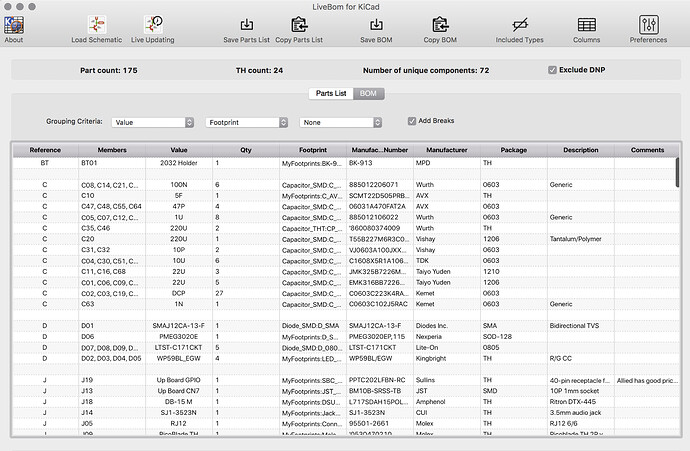Select the Allied has good pric... comment cell
Image resolution: width=690 pixels, height=451 pixels.
(647, 380)
